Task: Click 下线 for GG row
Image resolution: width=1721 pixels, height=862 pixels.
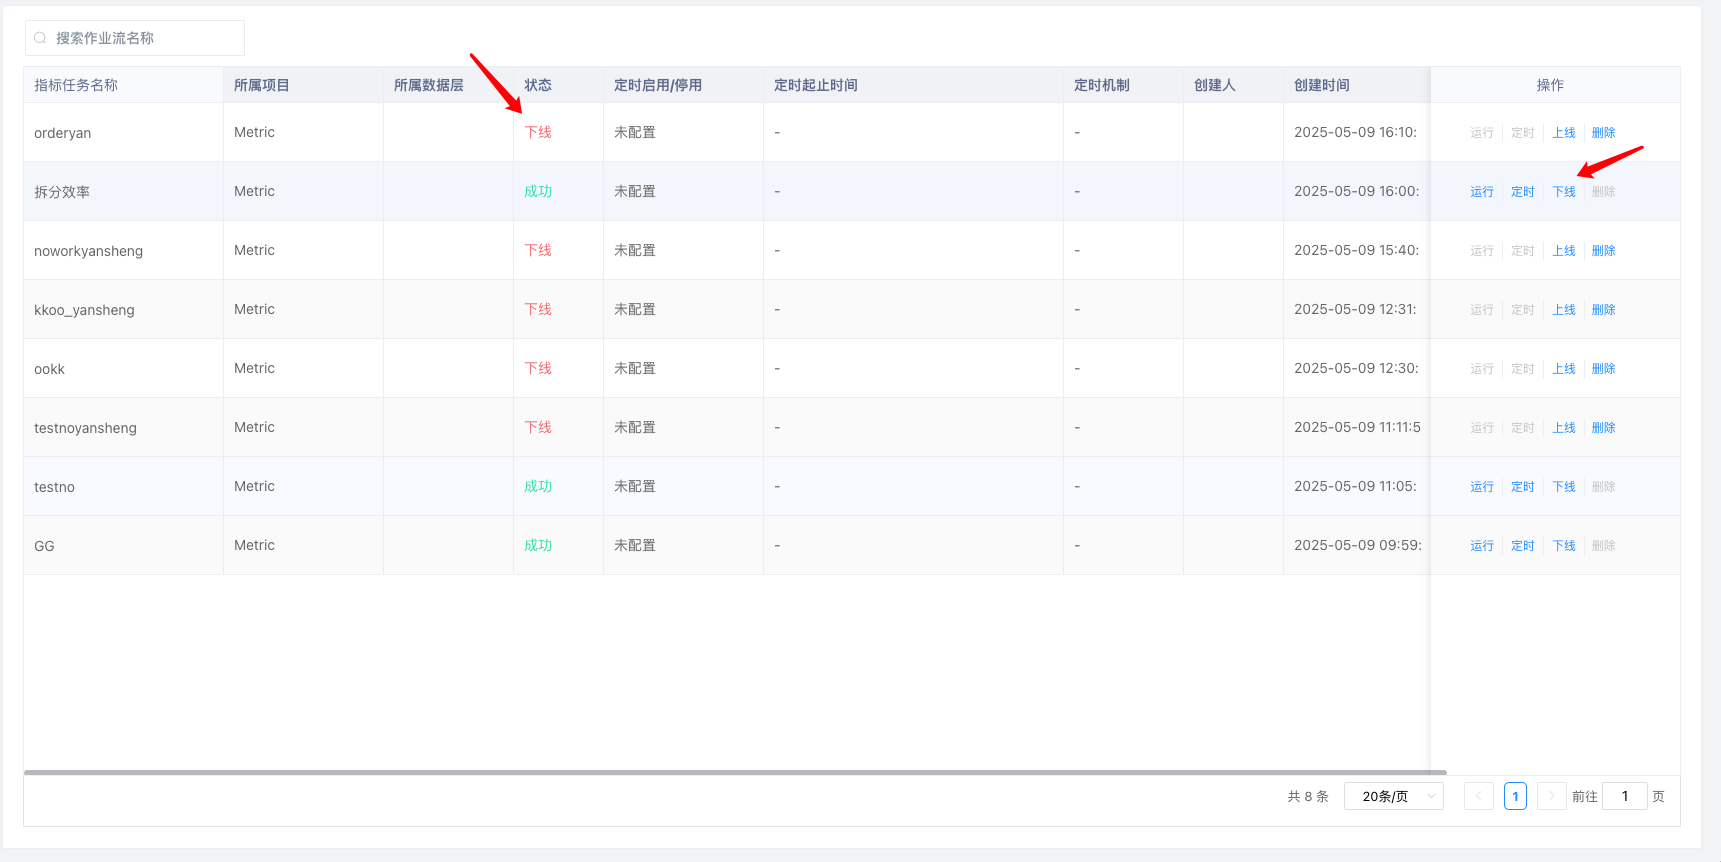Action: pyautogui.click(x=1564, y=546)
